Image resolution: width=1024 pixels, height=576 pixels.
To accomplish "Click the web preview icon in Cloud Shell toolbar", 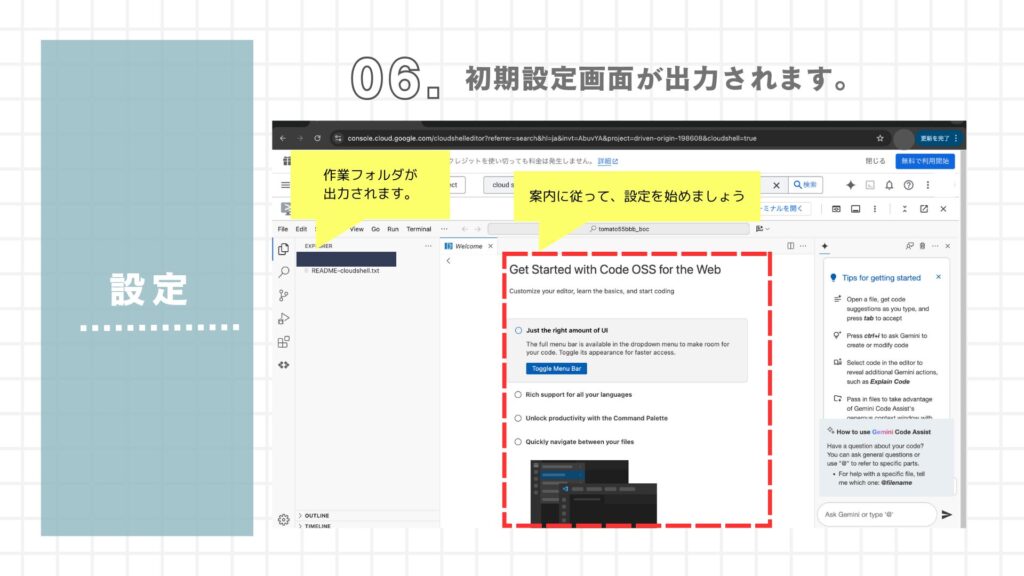I will (836, 209).
